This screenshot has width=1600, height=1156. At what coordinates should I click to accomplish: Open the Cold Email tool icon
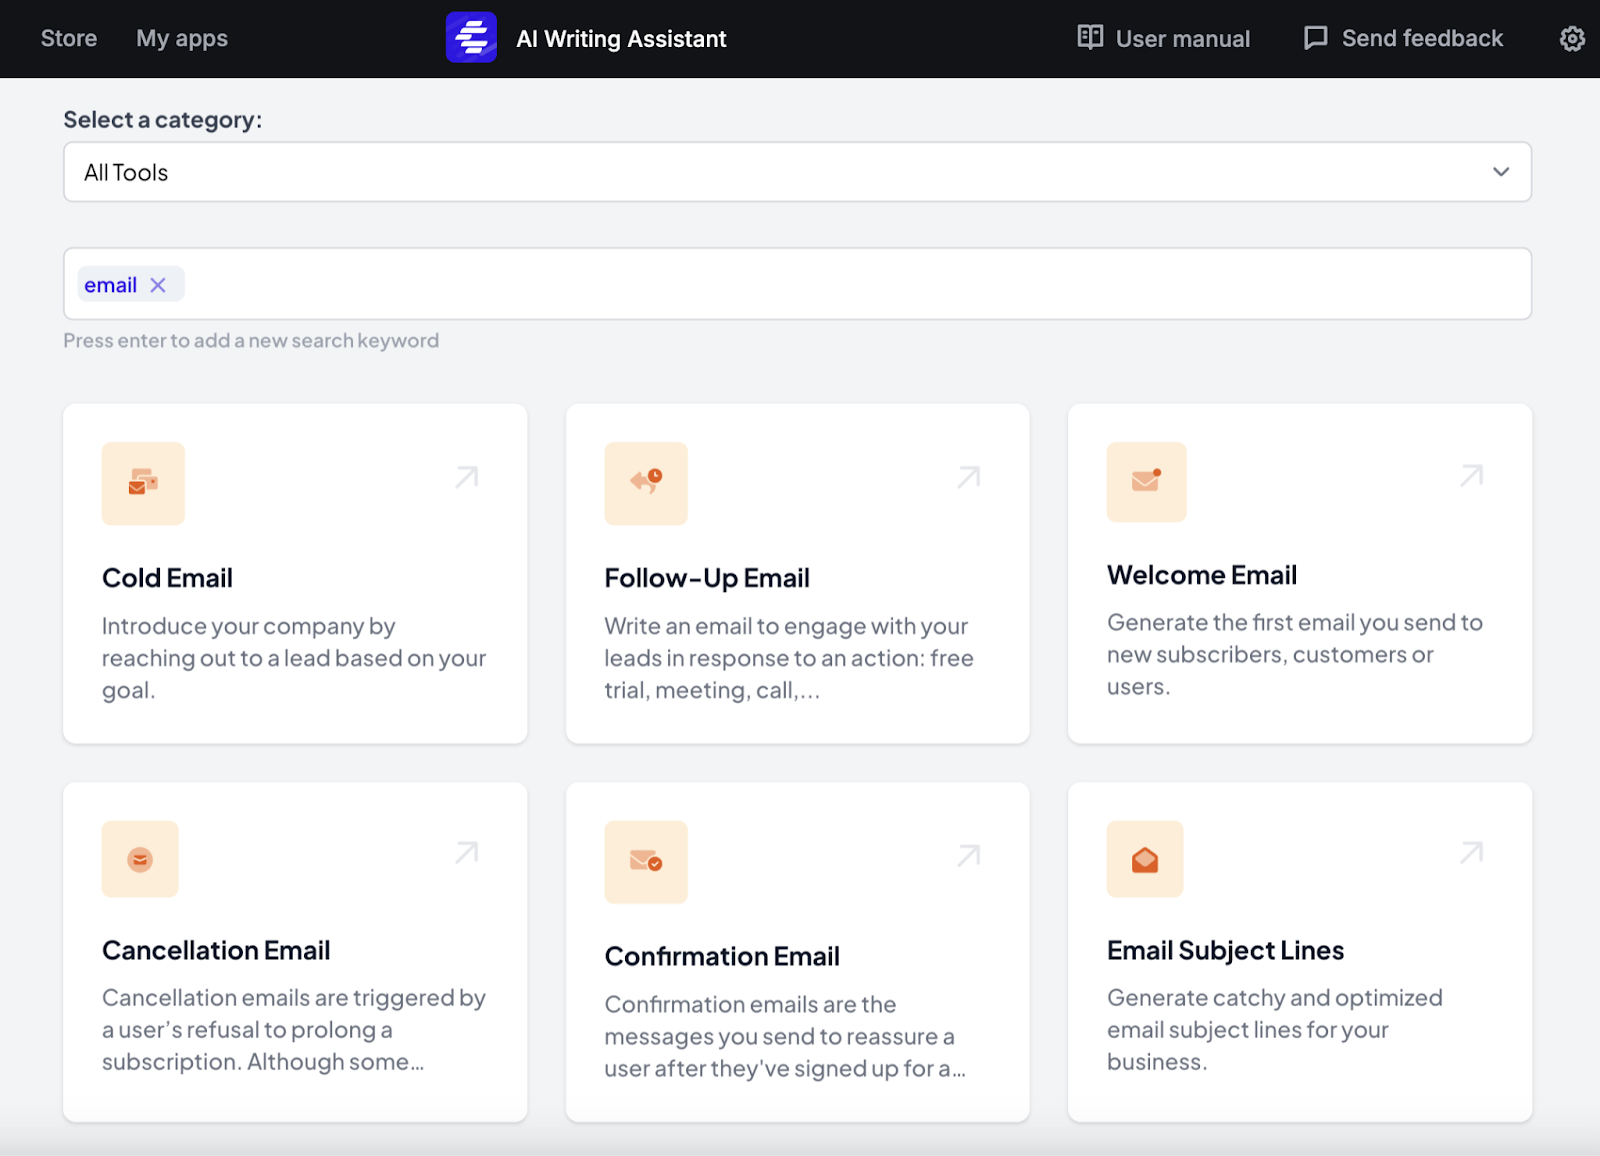143,483
